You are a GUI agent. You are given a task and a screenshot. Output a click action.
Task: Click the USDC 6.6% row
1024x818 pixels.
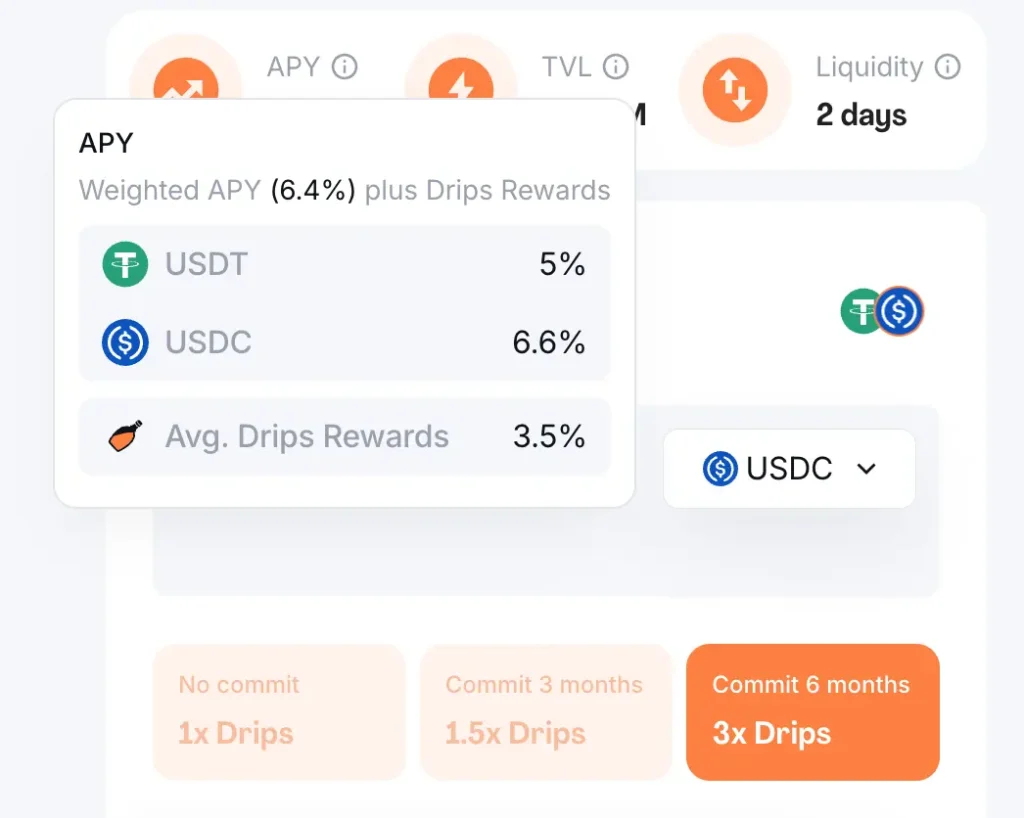tap(344, 342)
